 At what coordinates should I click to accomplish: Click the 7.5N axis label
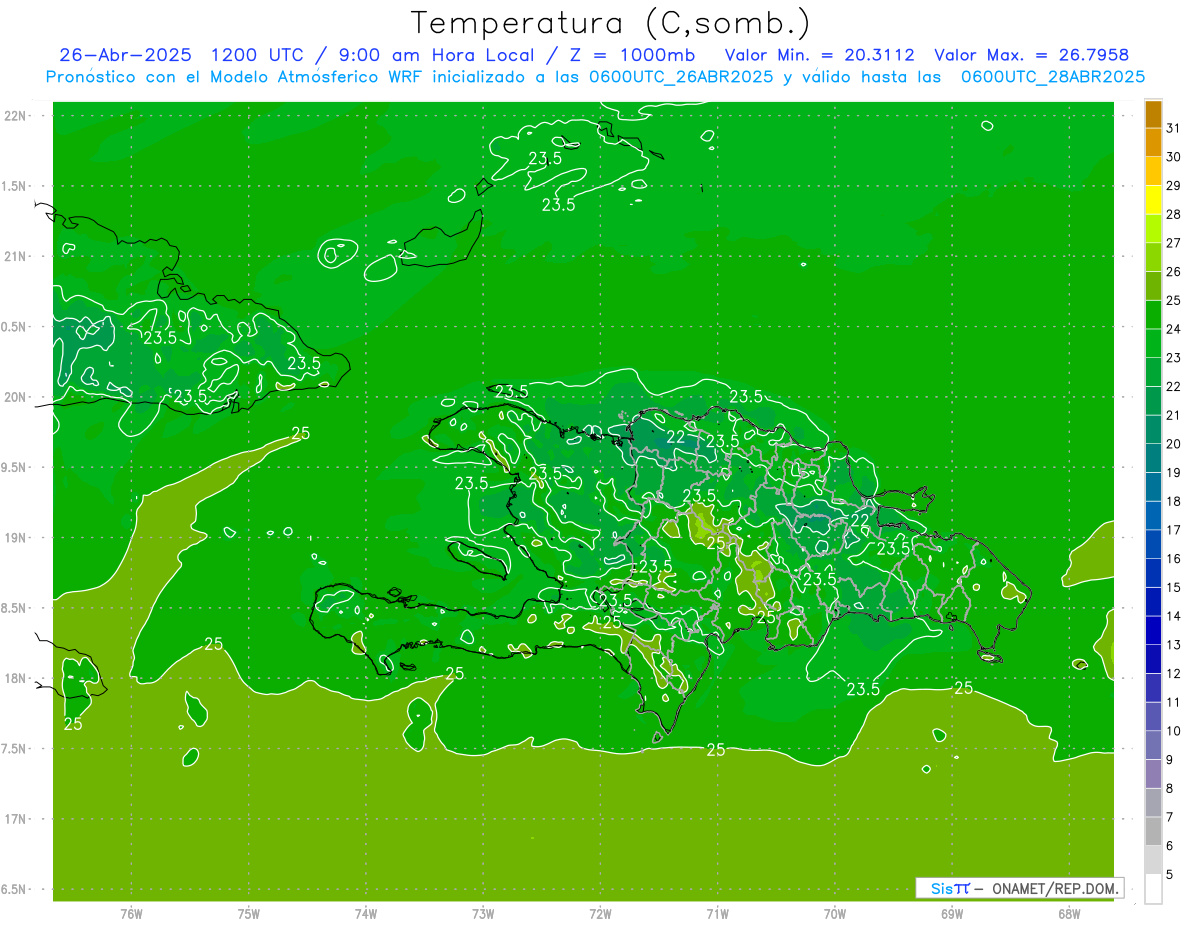coord(14,749)
